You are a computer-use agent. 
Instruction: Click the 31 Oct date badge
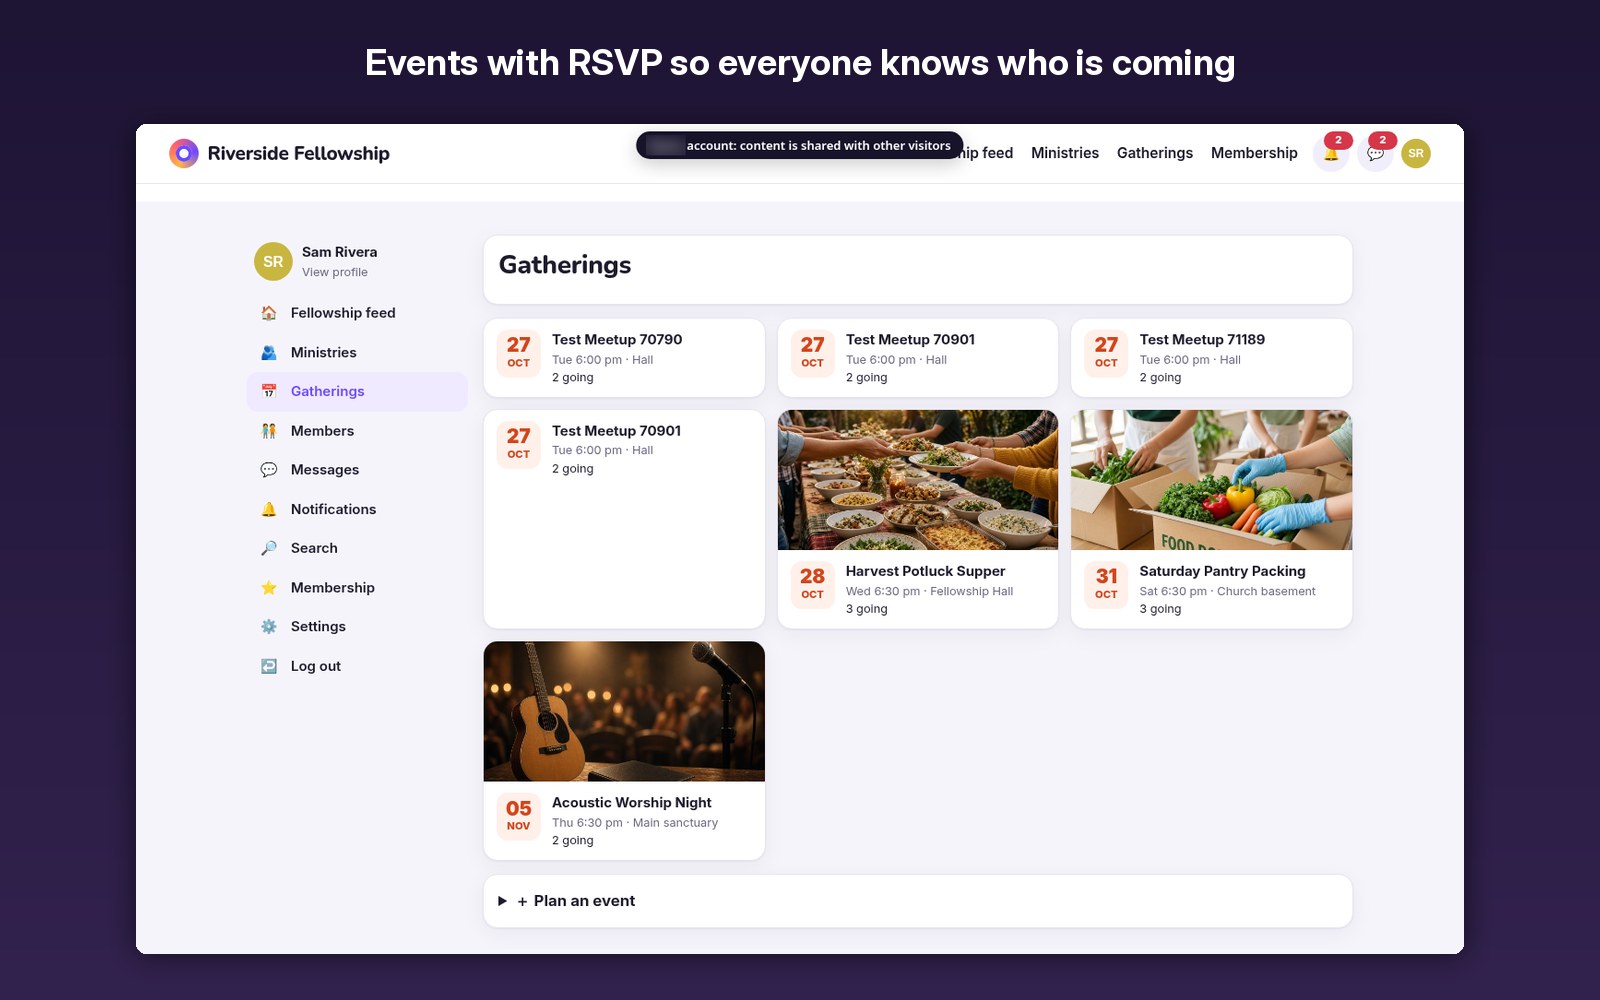point(1106,584)
